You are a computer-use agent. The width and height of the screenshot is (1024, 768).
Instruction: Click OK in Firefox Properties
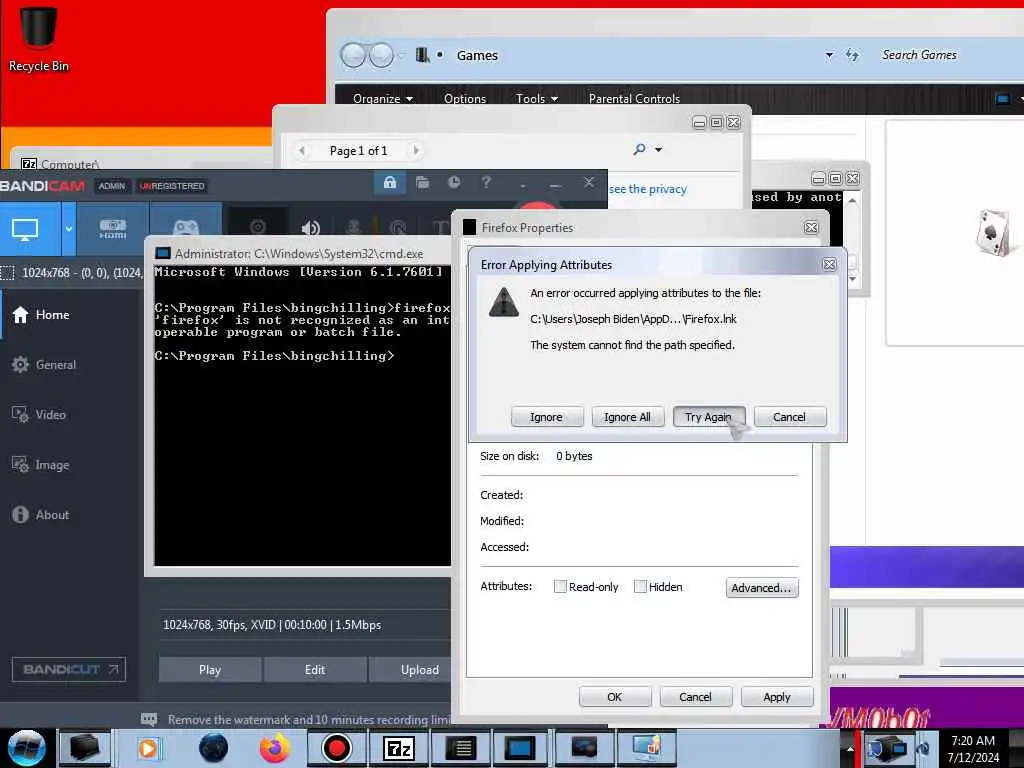tap(615, 697)
